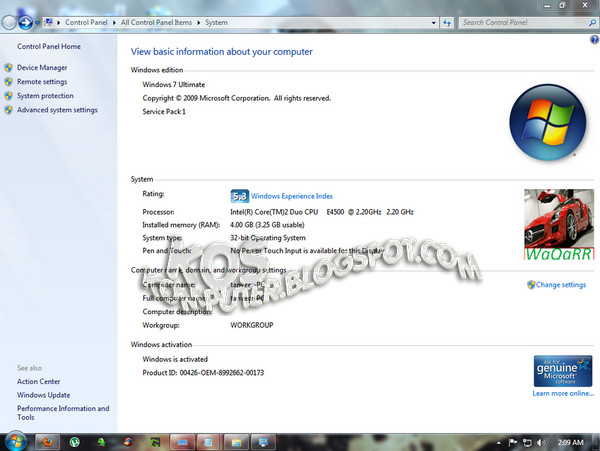The width and height of the screenshot is (600, 451).
Task: Show hidden tray icons arrow
Action: coord(499,443)
